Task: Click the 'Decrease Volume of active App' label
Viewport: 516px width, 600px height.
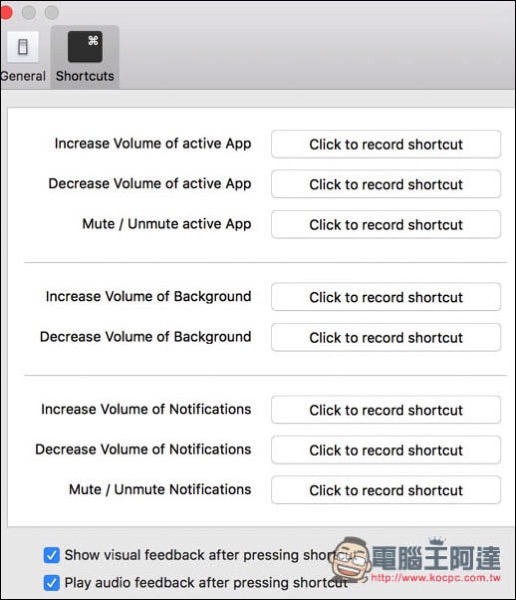Action: pos(150,184)
